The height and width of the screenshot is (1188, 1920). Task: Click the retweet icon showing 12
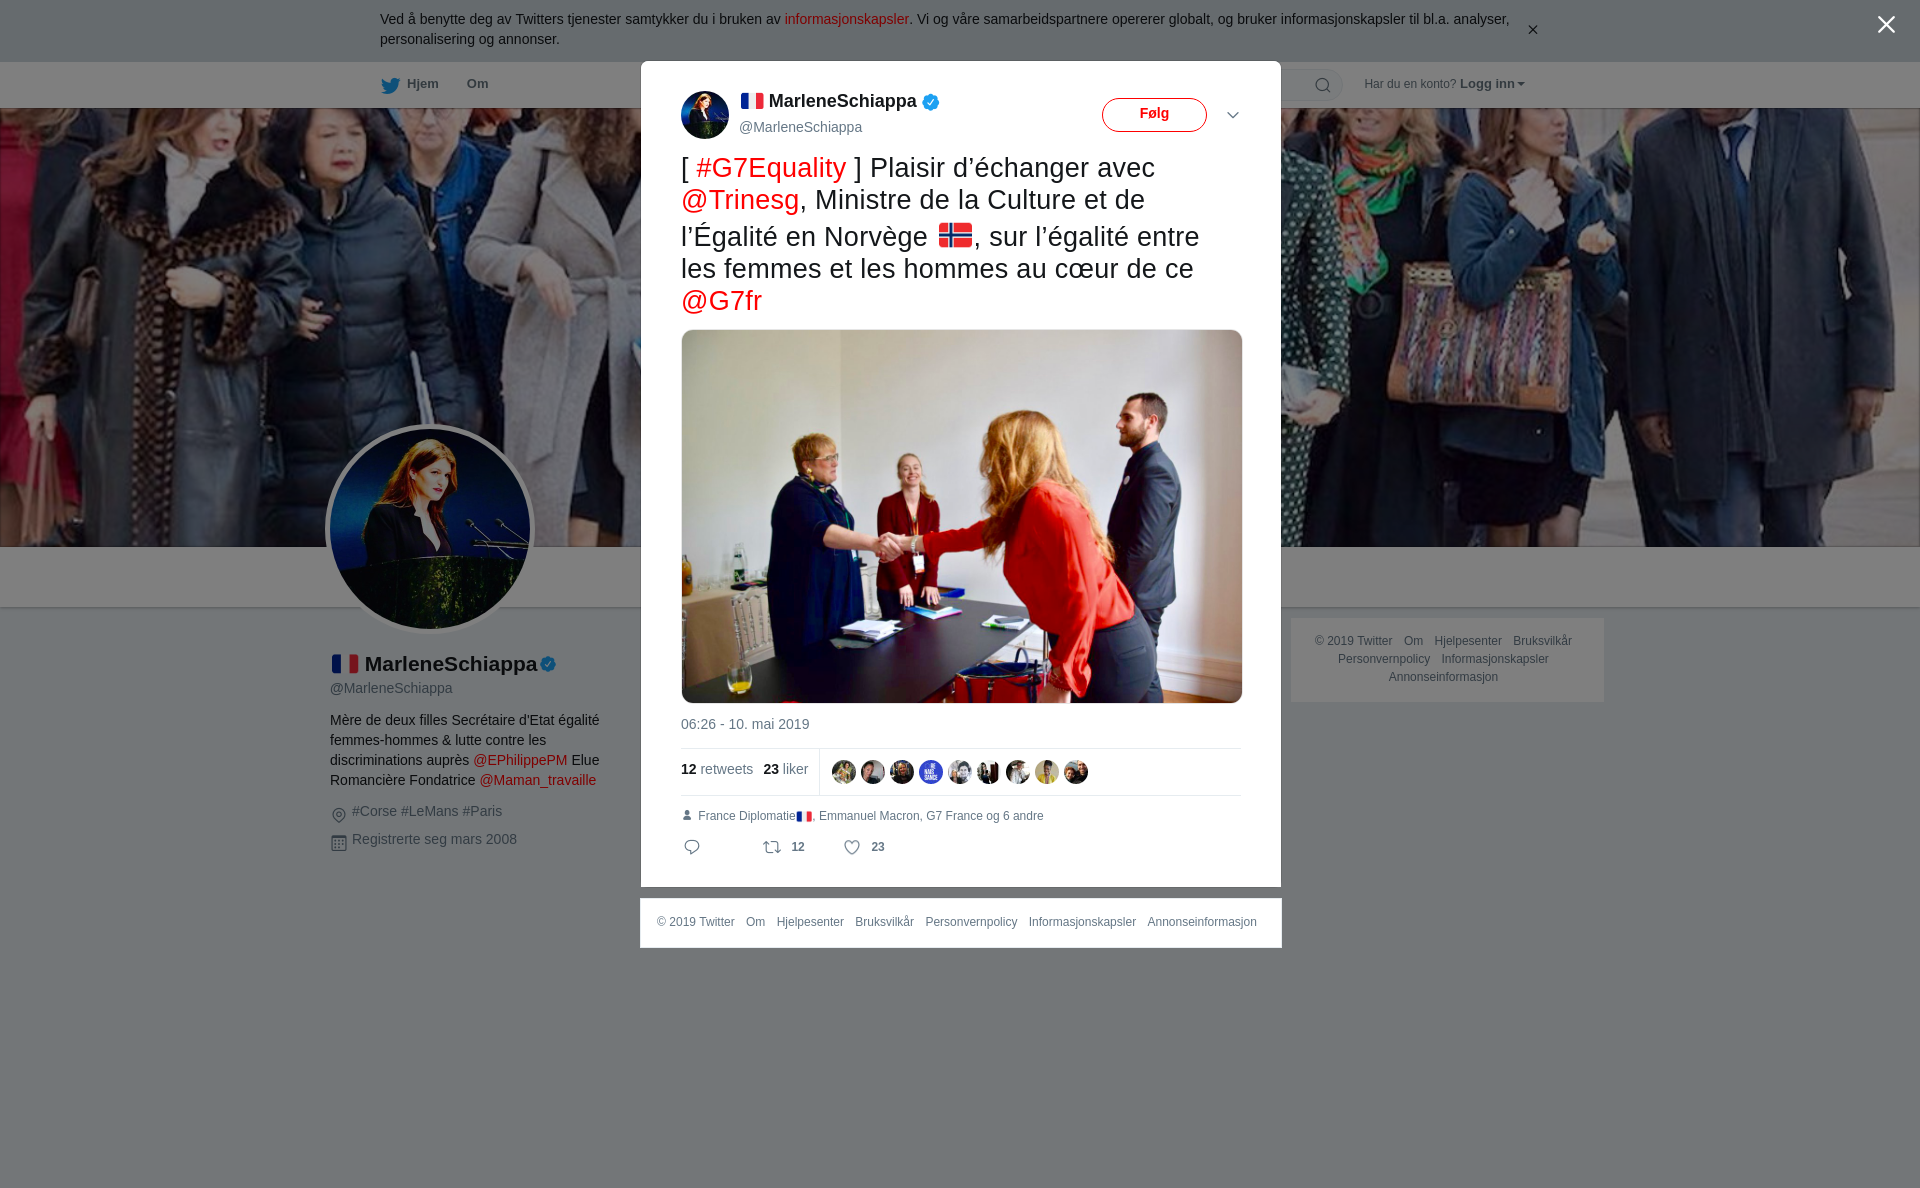tap(772, 847)
